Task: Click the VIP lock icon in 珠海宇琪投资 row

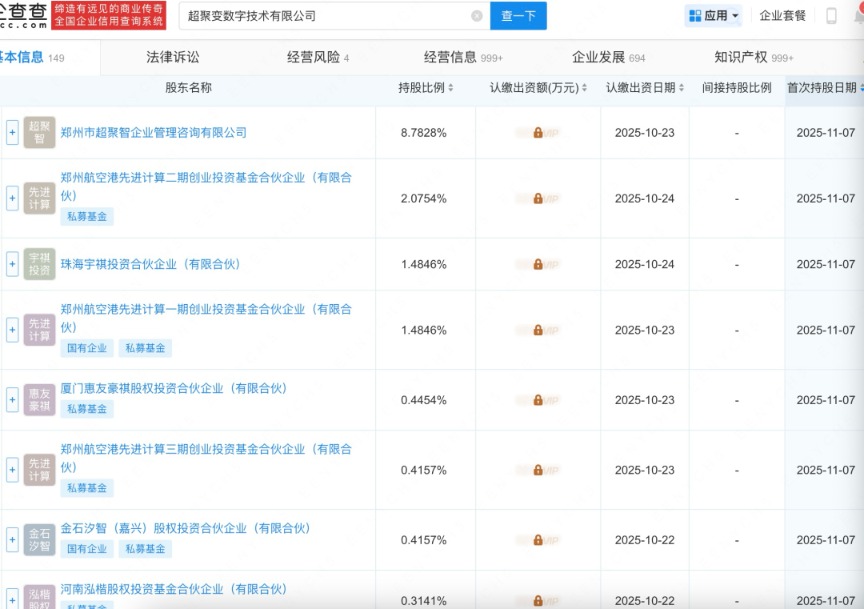Action: 538,264
